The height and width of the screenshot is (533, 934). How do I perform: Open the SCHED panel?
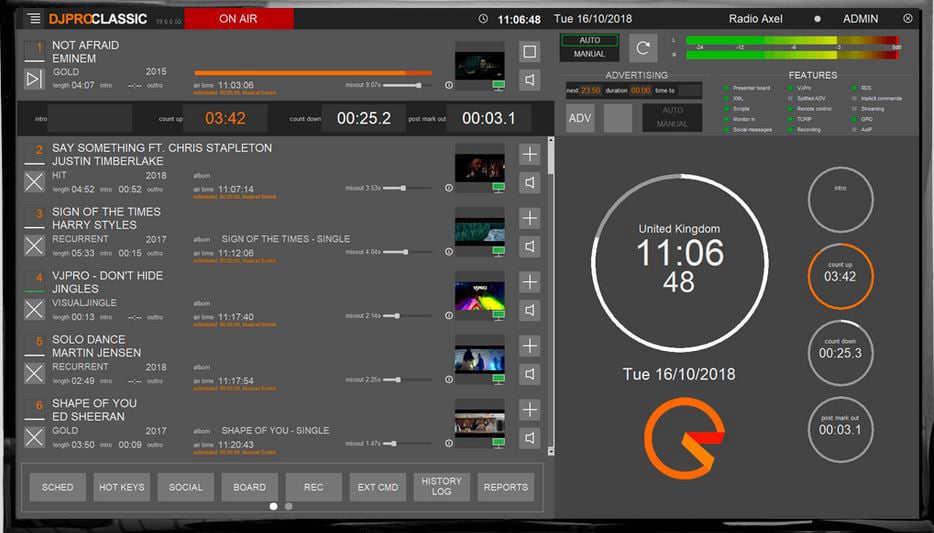pos(58,487)
